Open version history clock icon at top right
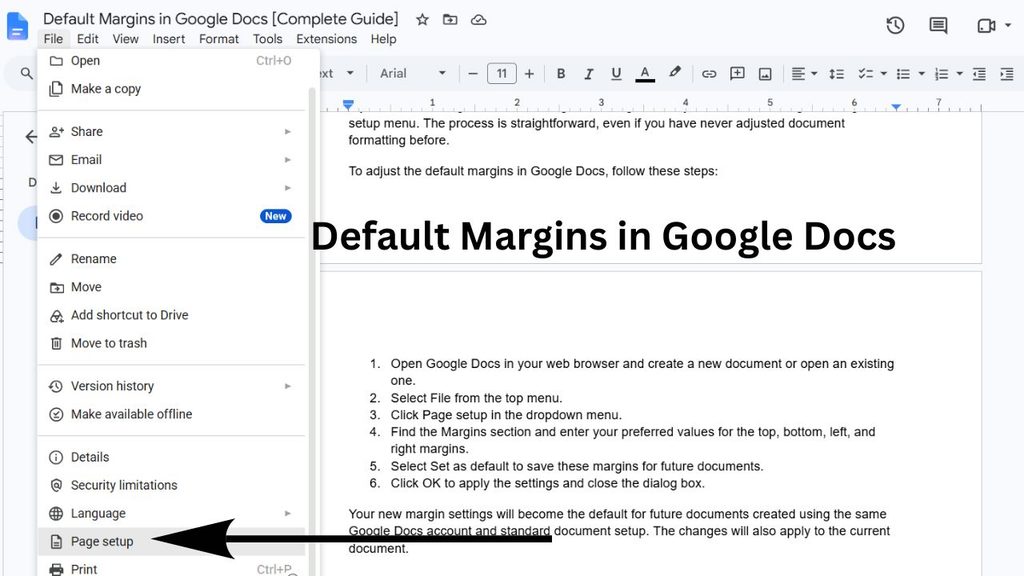 point(895,25)
